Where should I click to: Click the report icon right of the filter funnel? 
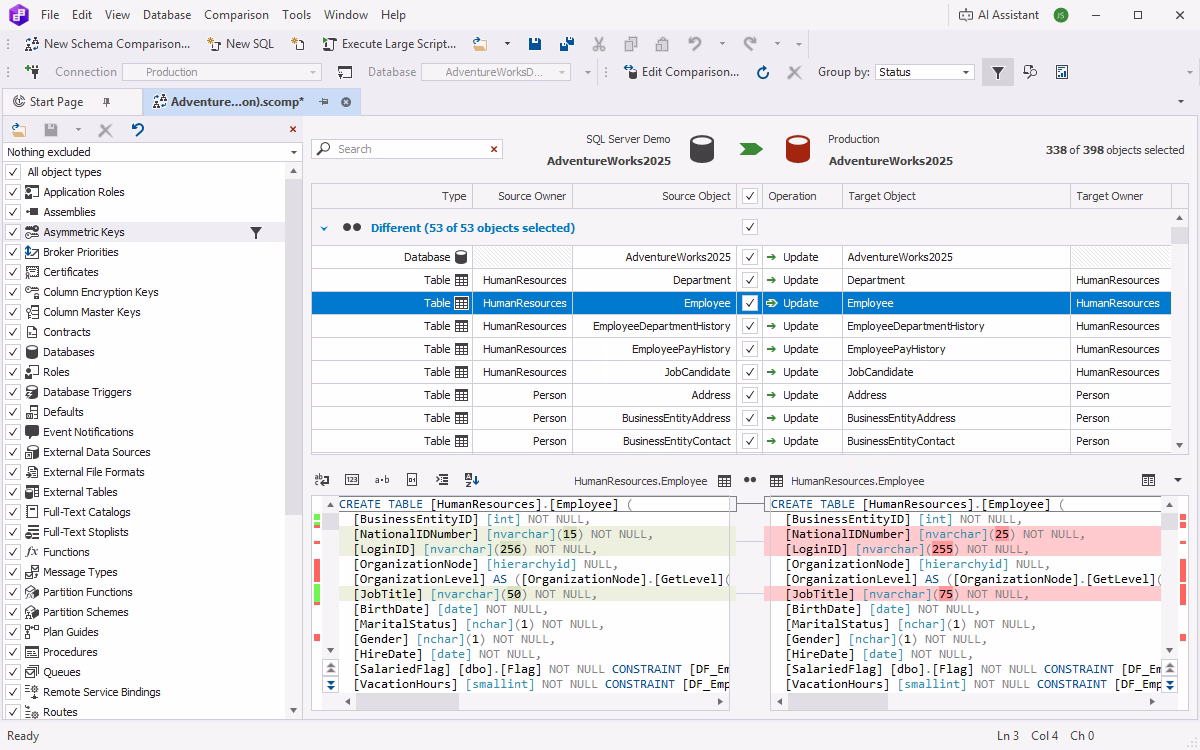(1062, 72)
